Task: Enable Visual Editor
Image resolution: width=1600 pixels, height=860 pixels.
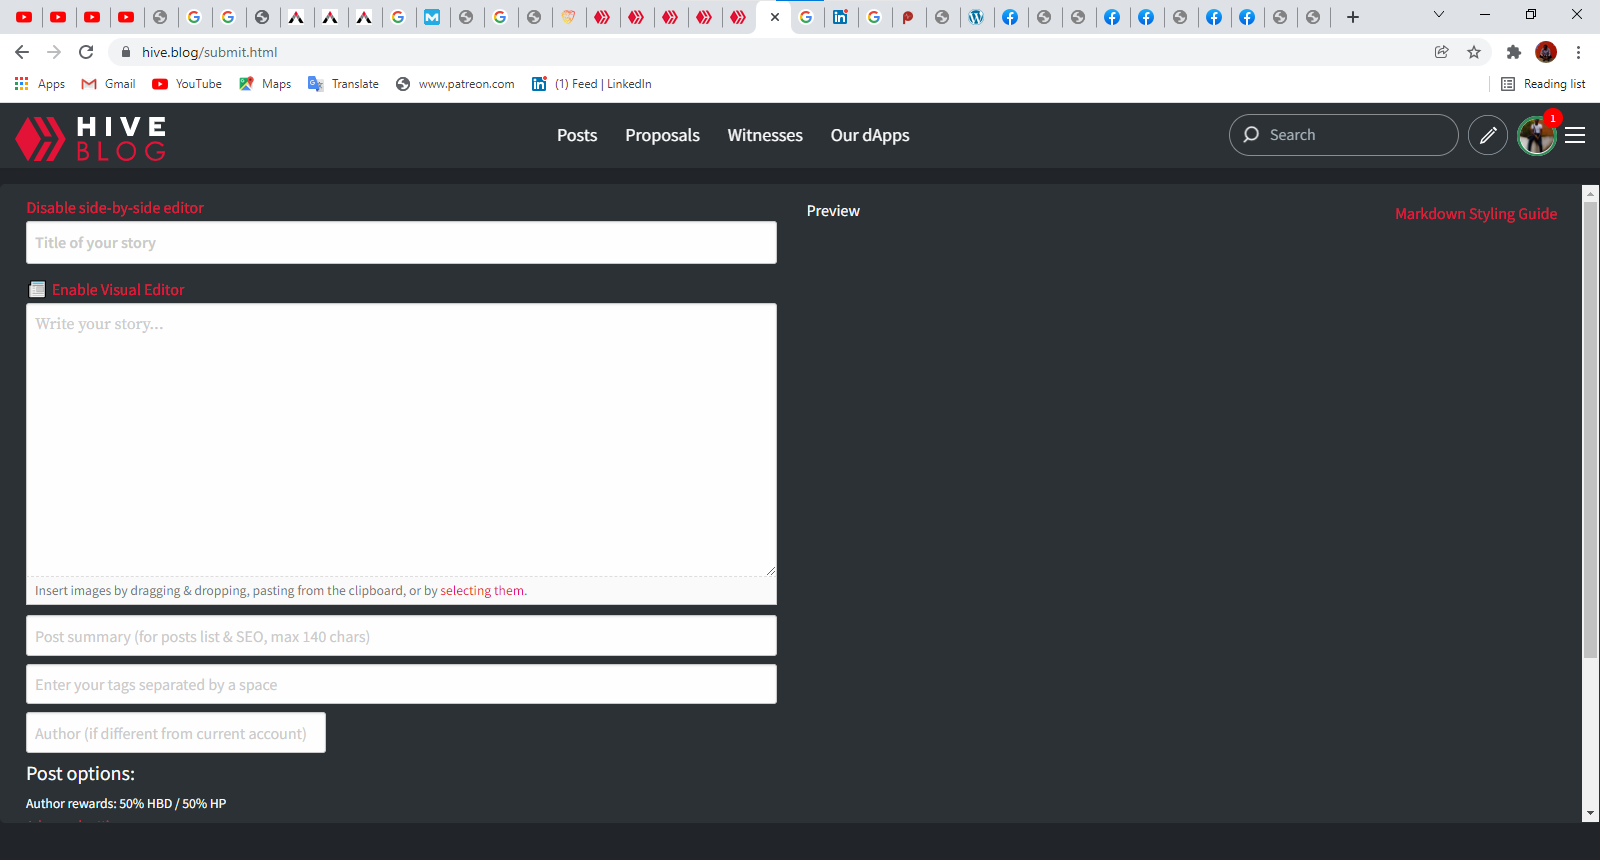Action: [x=118, y=290]
